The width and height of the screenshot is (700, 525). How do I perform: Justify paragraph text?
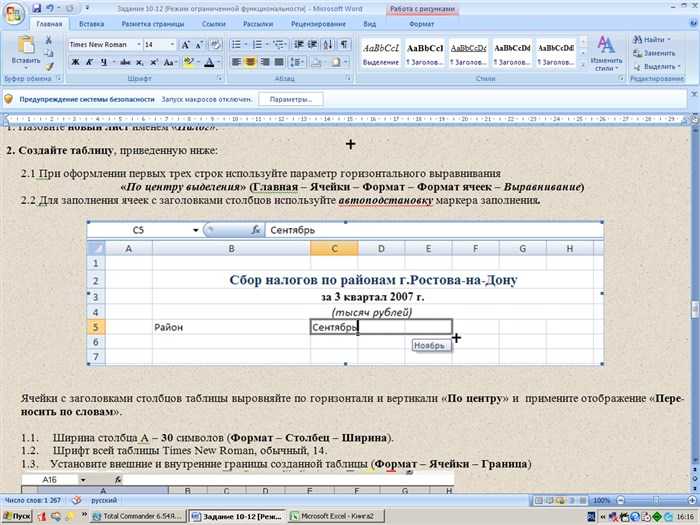[279, 62]
